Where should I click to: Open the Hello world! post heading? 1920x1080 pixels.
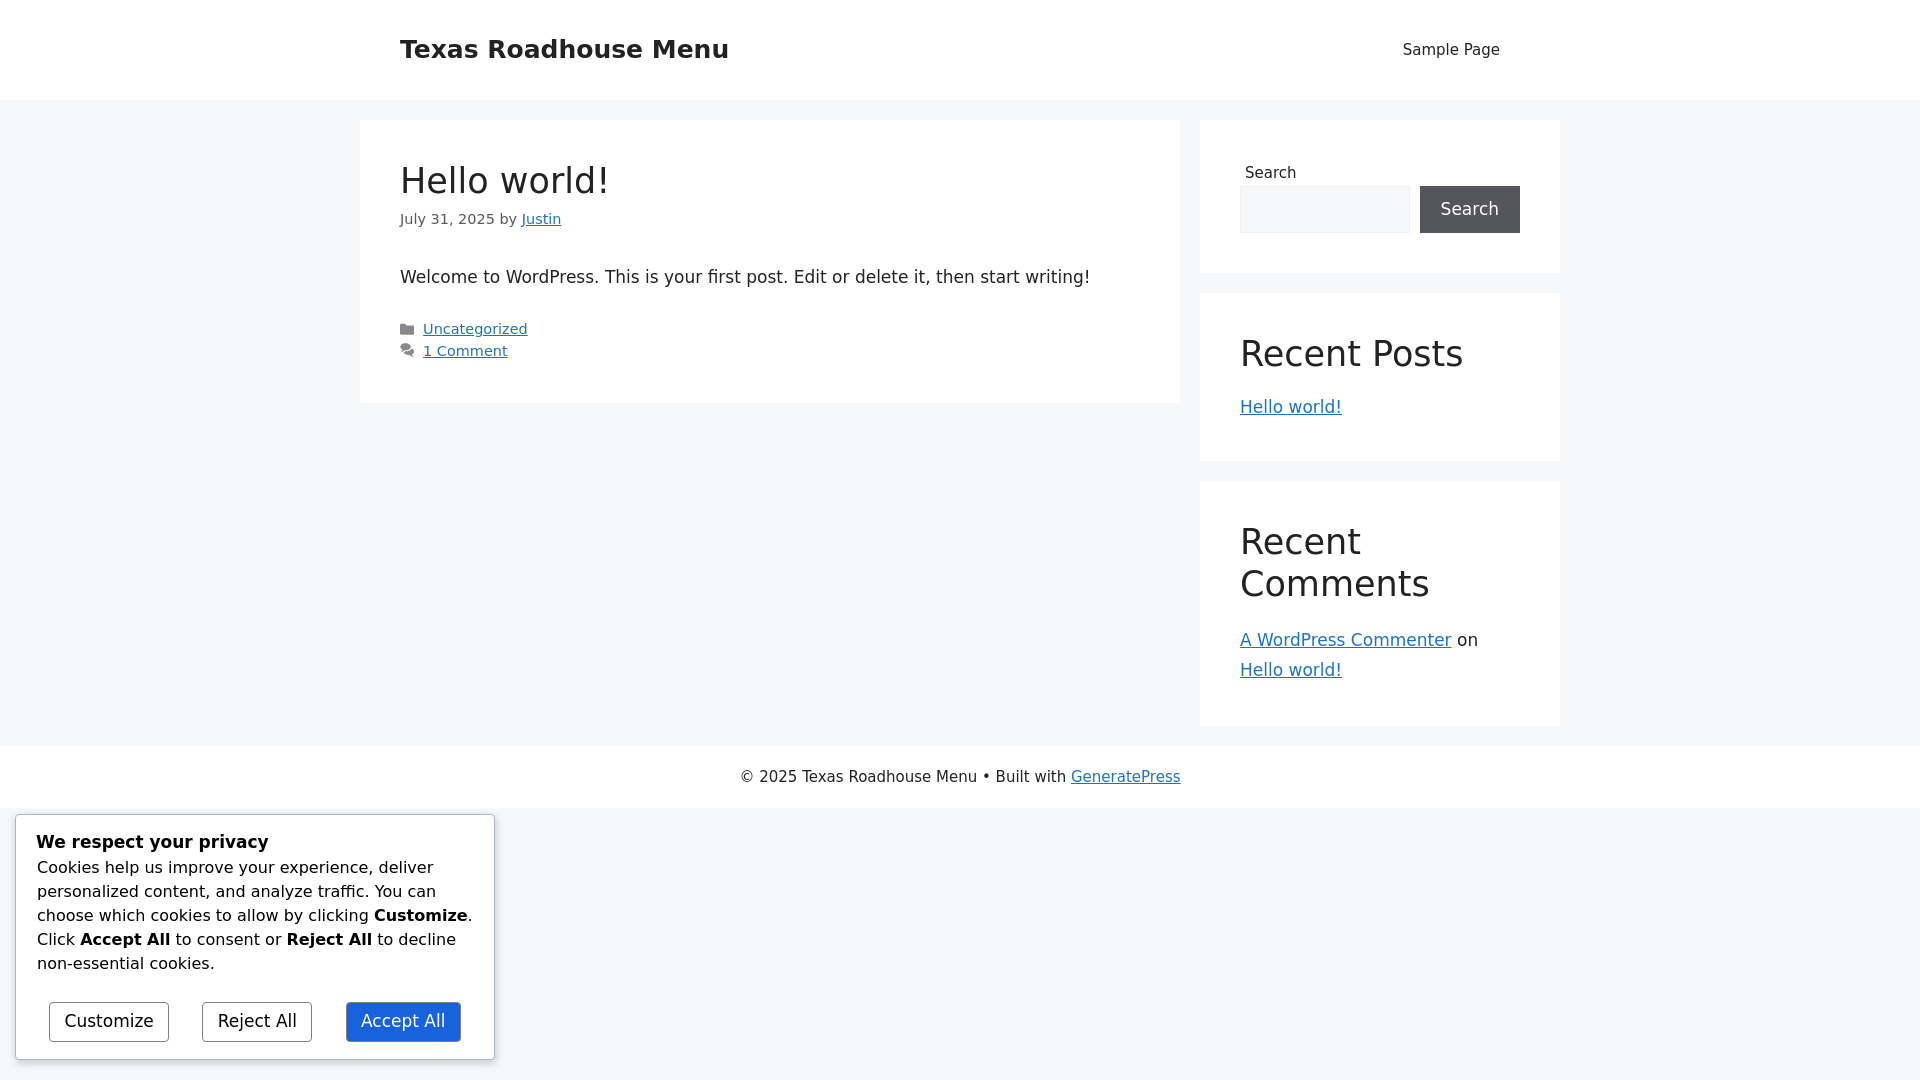point(504,181)
